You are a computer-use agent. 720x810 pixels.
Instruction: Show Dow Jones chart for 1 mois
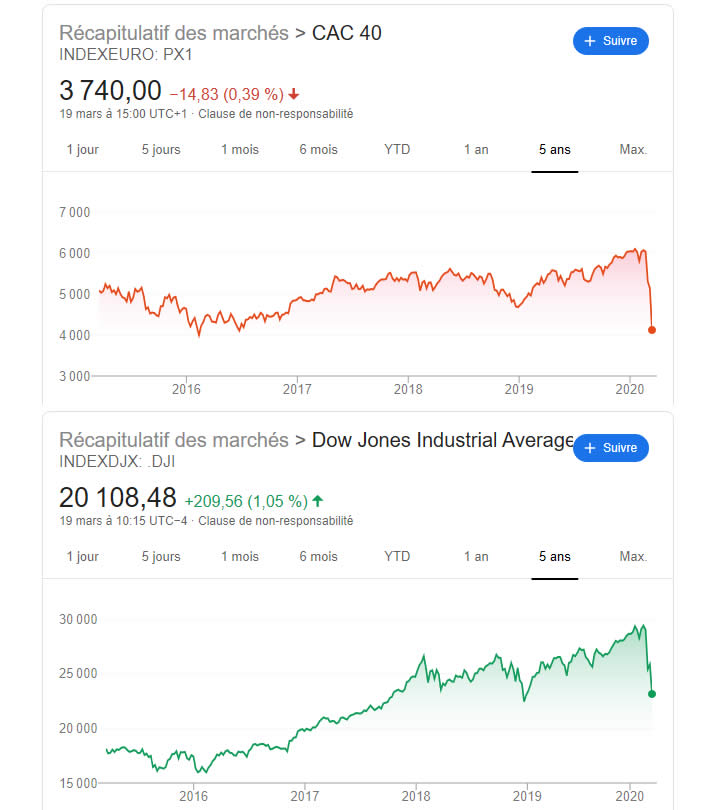pos(240,557)
